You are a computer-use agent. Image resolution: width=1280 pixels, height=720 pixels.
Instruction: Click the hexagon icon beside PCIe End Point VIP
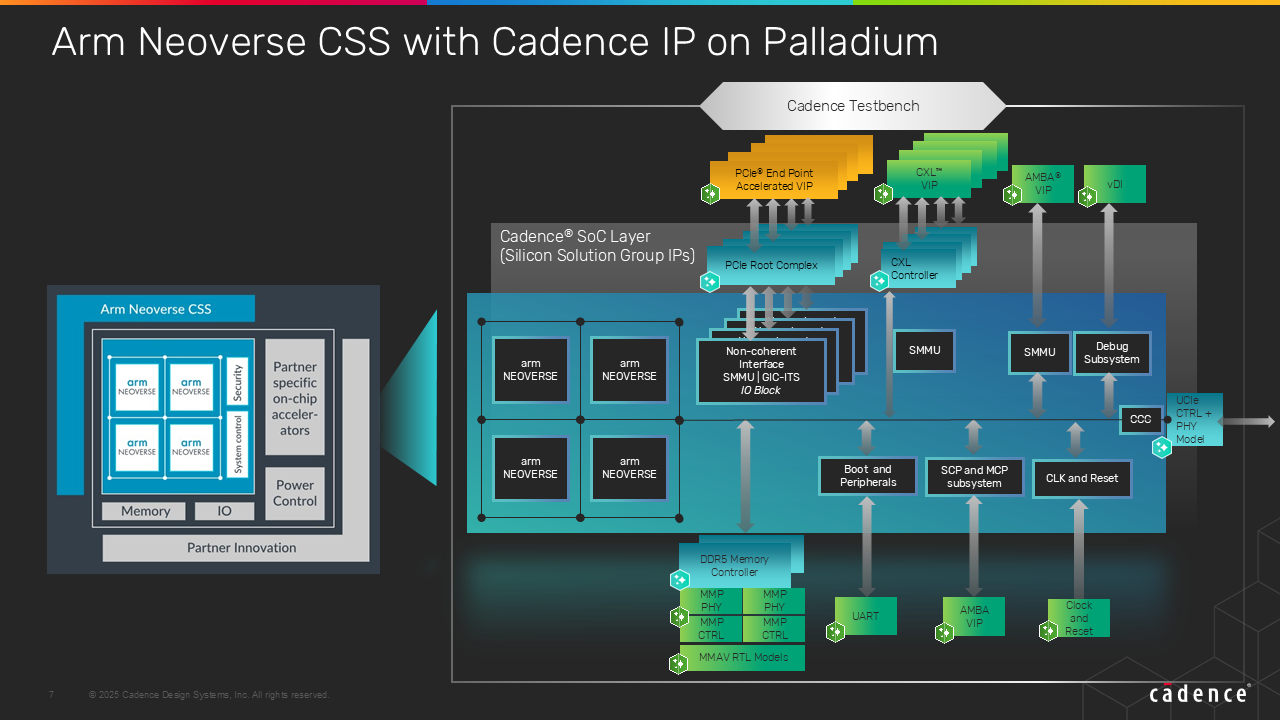point(710,194)
